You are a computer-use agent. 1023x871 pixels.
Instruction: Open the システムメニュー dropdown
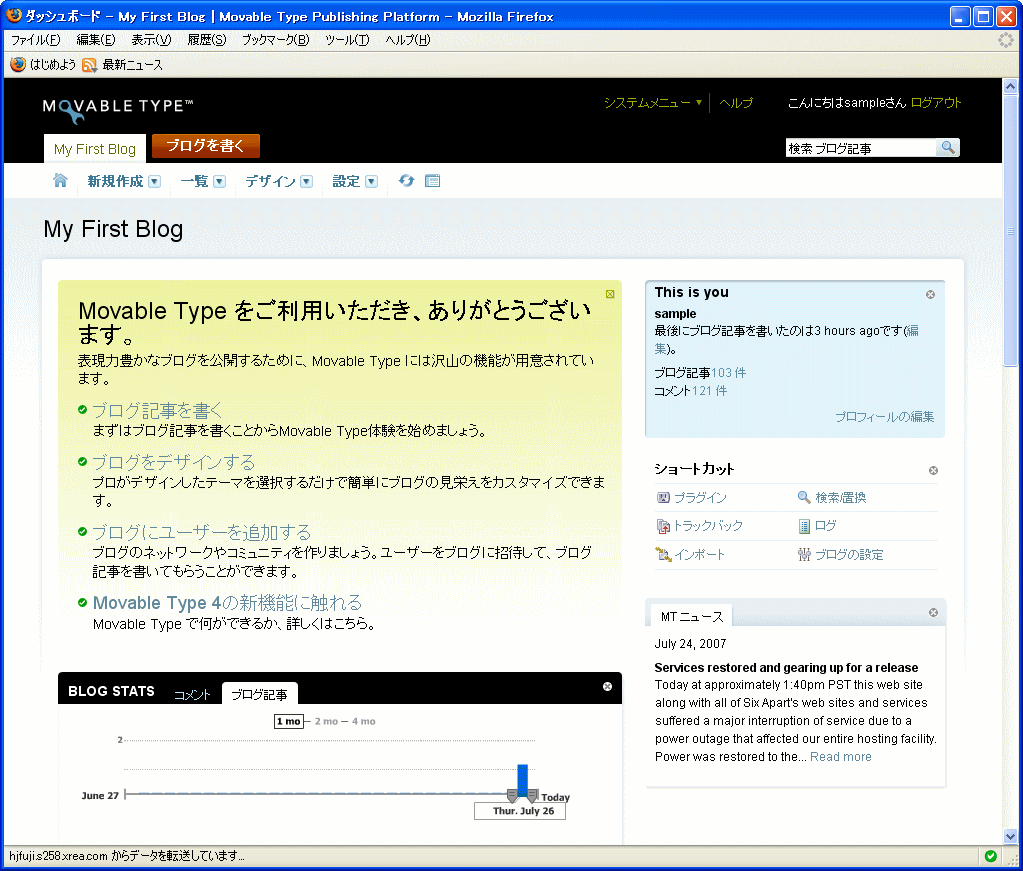(x=652, y=102)
